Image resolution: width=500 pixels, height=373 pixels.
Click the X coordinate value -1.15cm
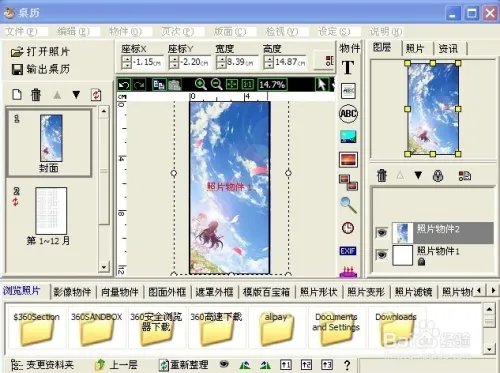(x=147, y=62)
